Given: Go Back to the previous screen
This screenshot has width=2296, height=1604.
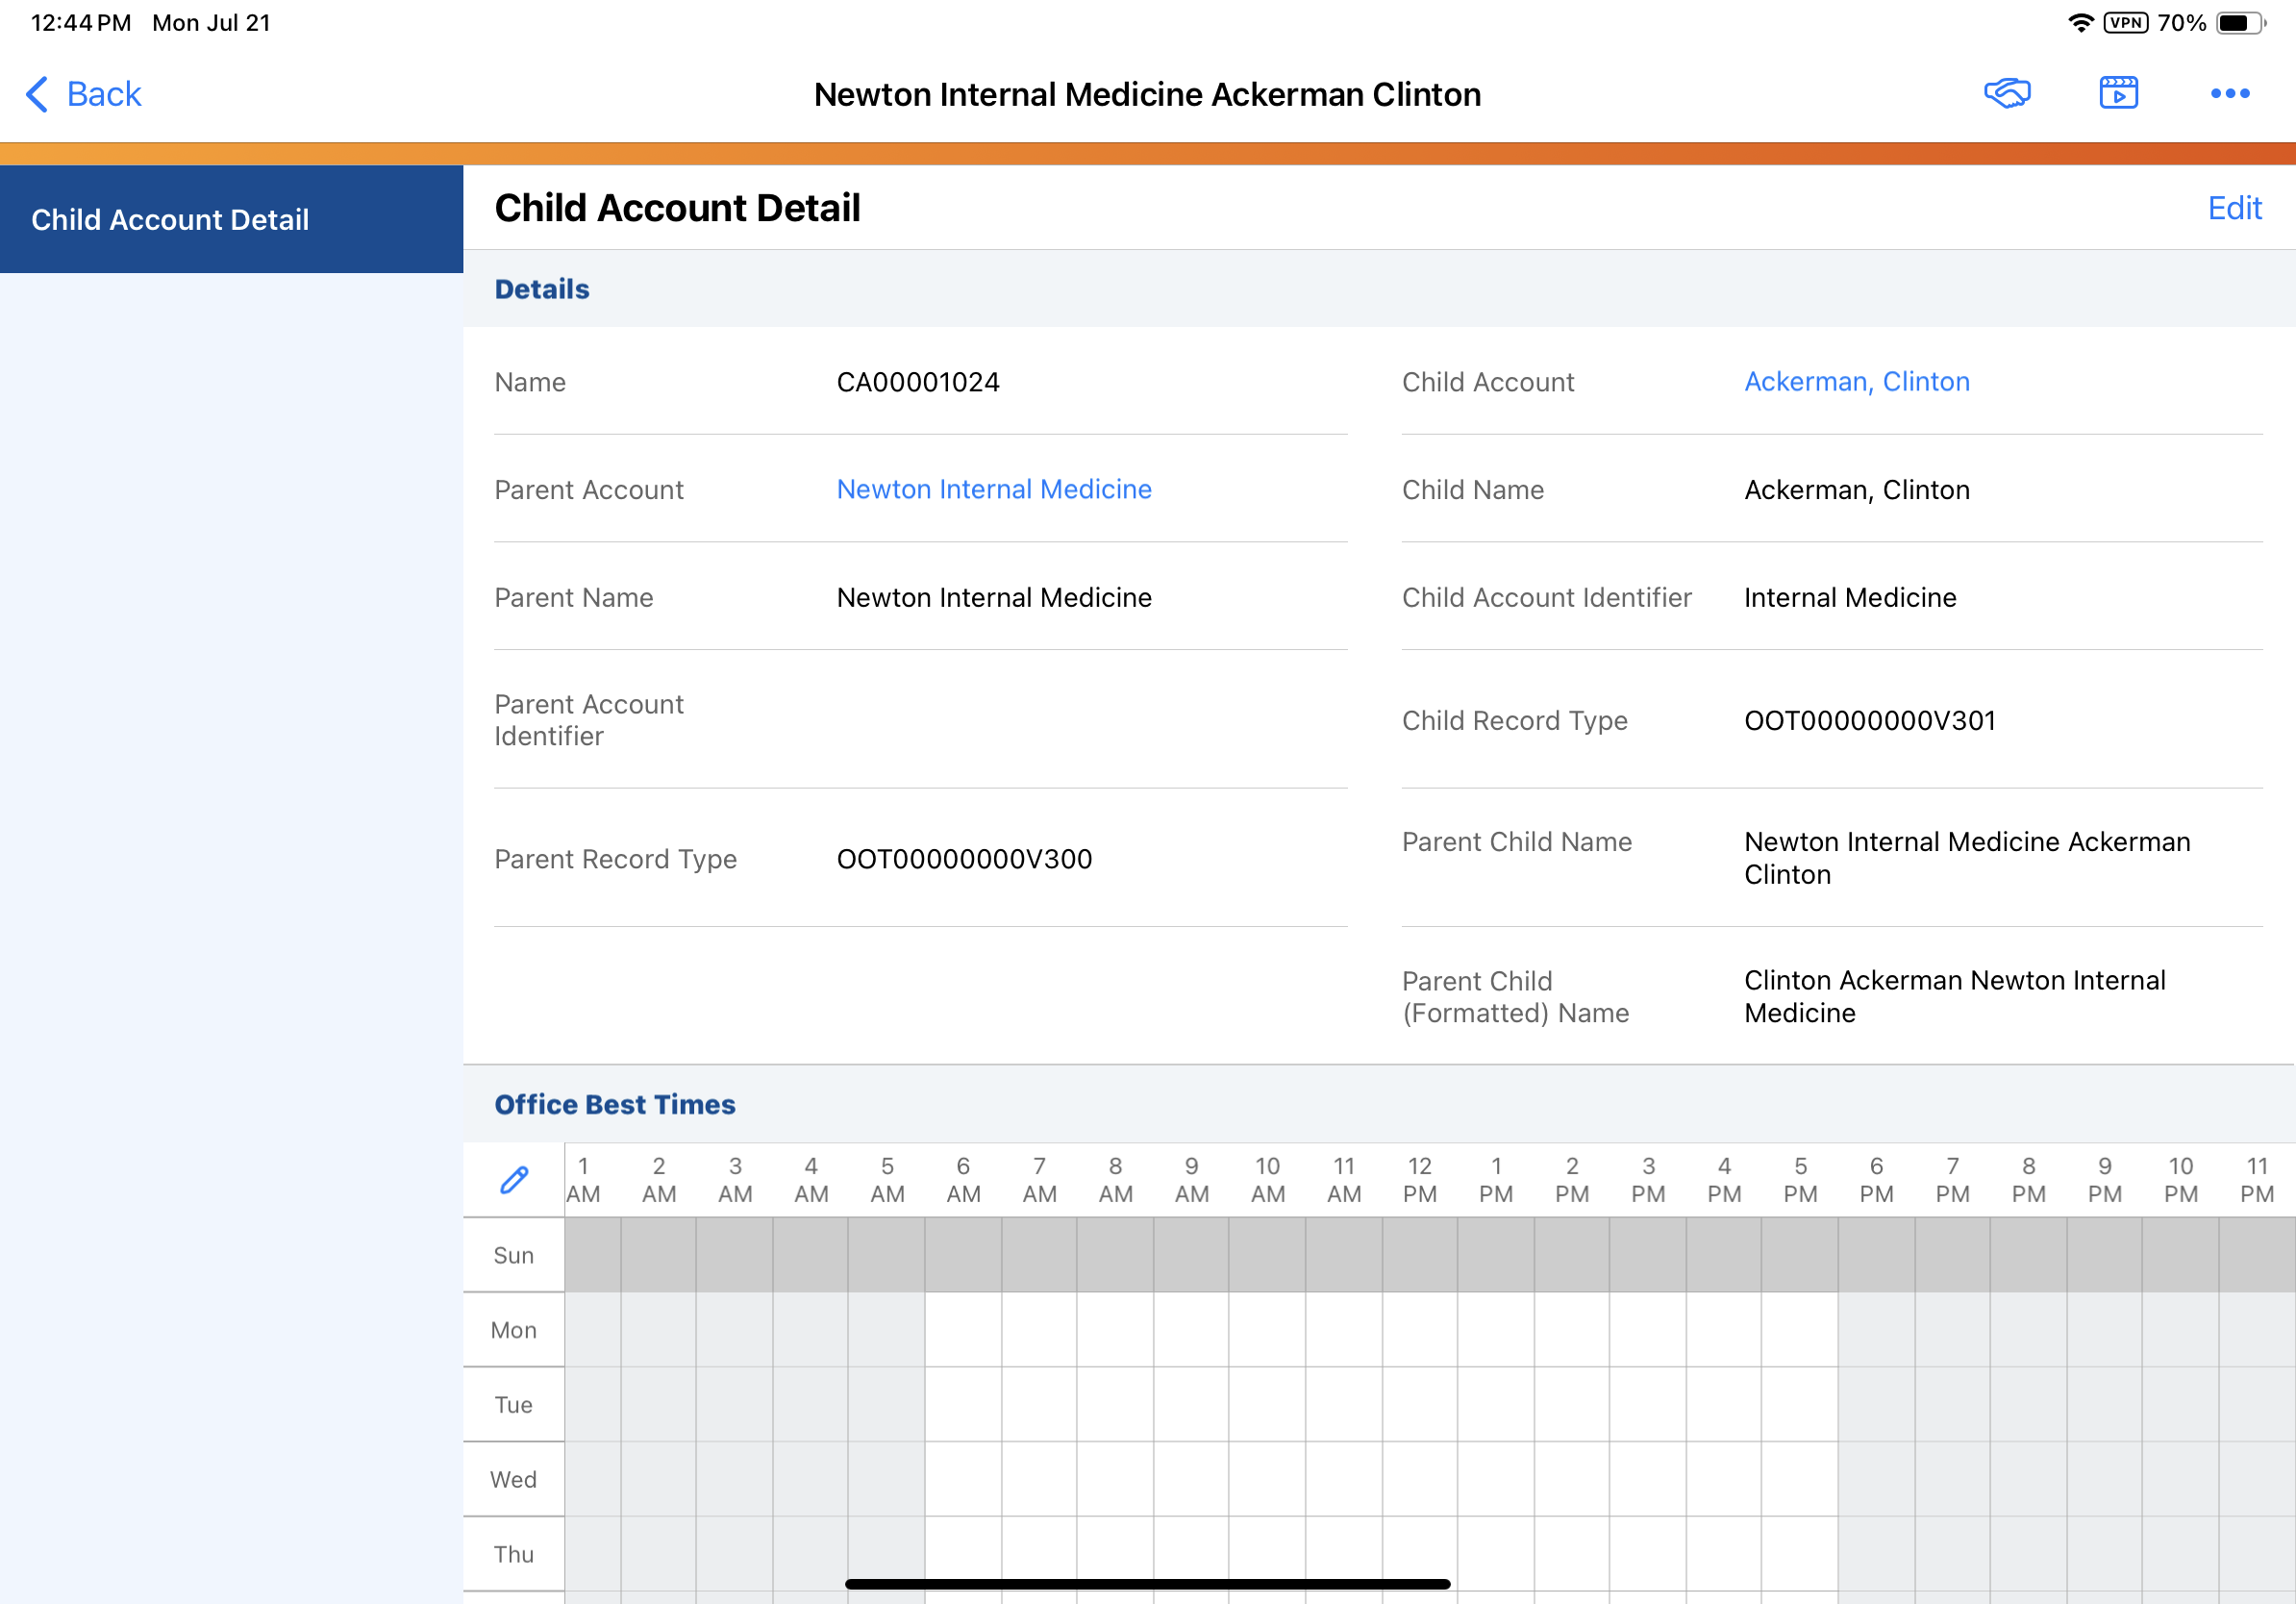Looking at the screenshot, I should tap(103, 94).
